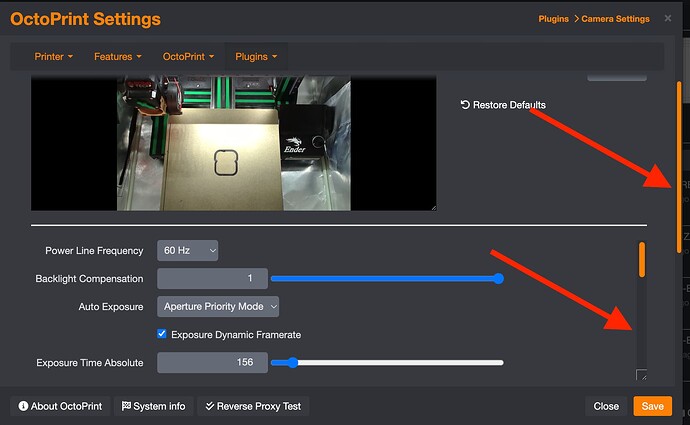The height and width of the screenshot is (425, 690).
Task: Click the OctoPrint Settings title
Action: click(x=85, y=19)
